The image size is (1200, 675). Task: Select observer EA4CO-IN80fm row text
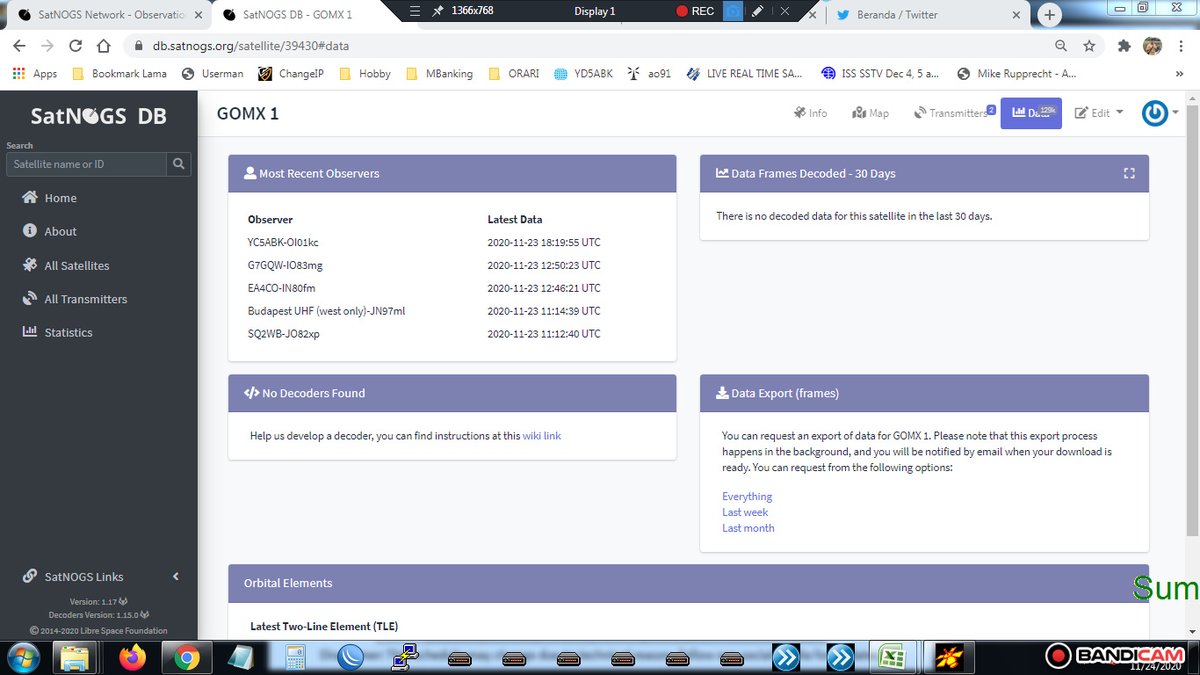281,288
